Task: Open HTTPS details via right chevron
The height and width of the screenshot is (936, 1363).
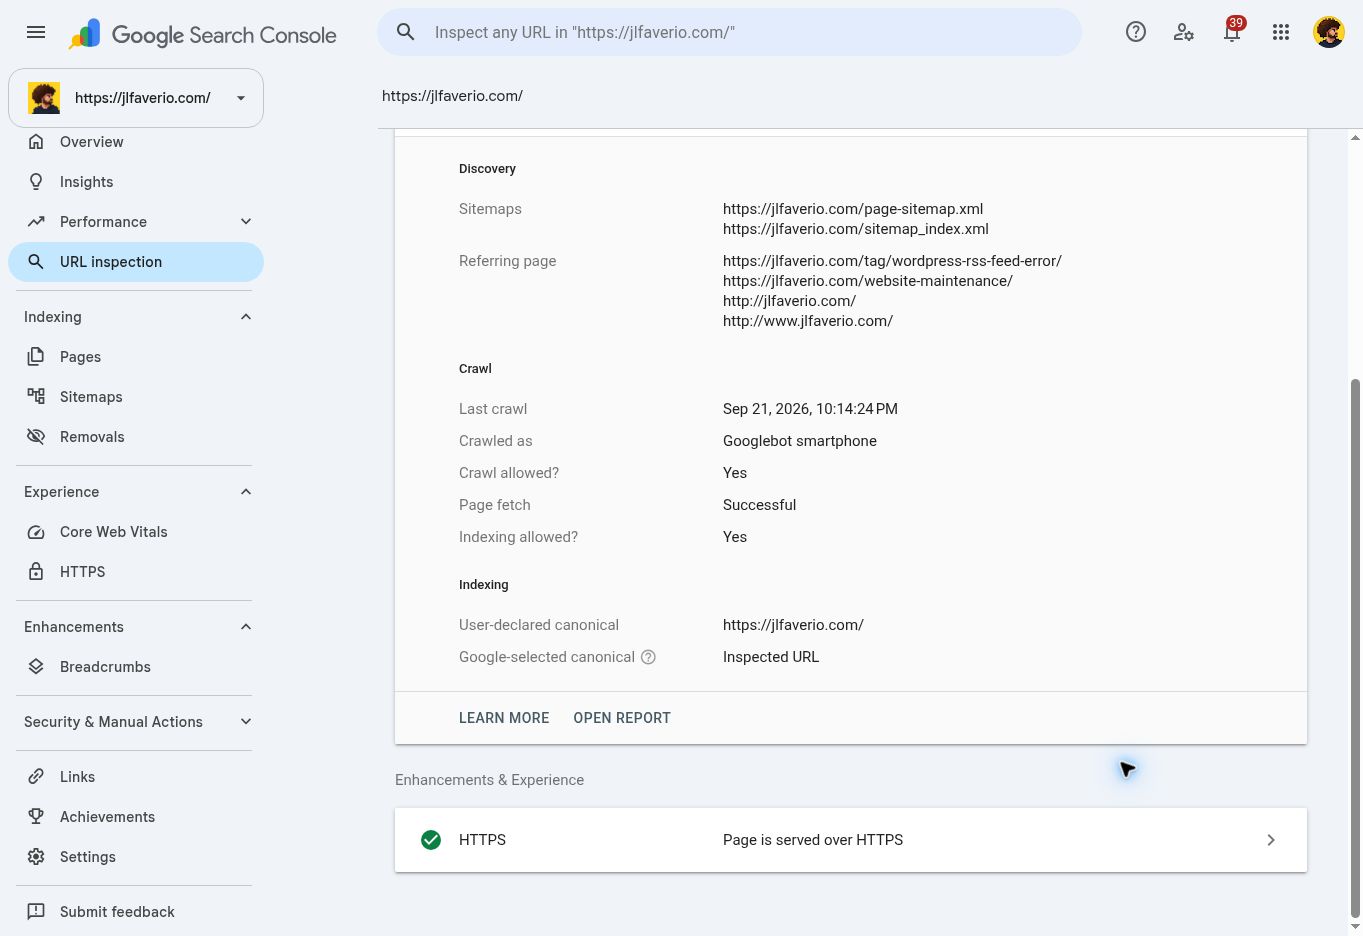Action: pyautogui.click(x=1271, y=840)
